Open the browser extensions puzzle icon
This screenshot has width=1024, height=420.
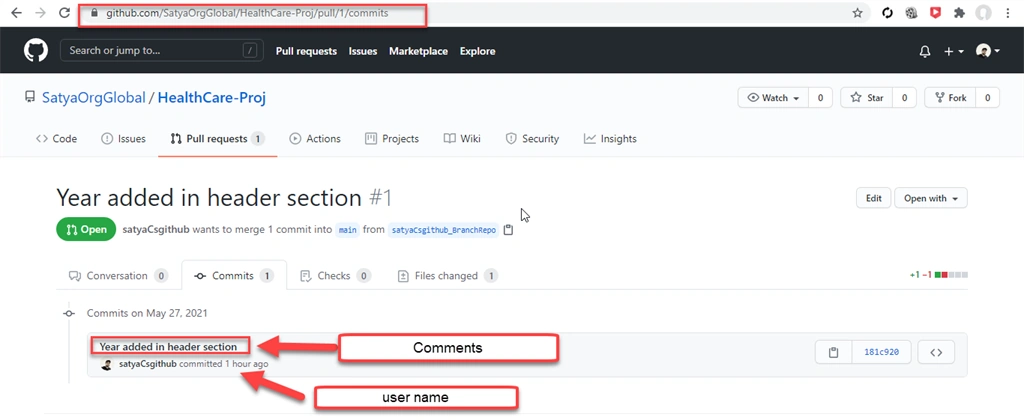(x=959, y=13)
